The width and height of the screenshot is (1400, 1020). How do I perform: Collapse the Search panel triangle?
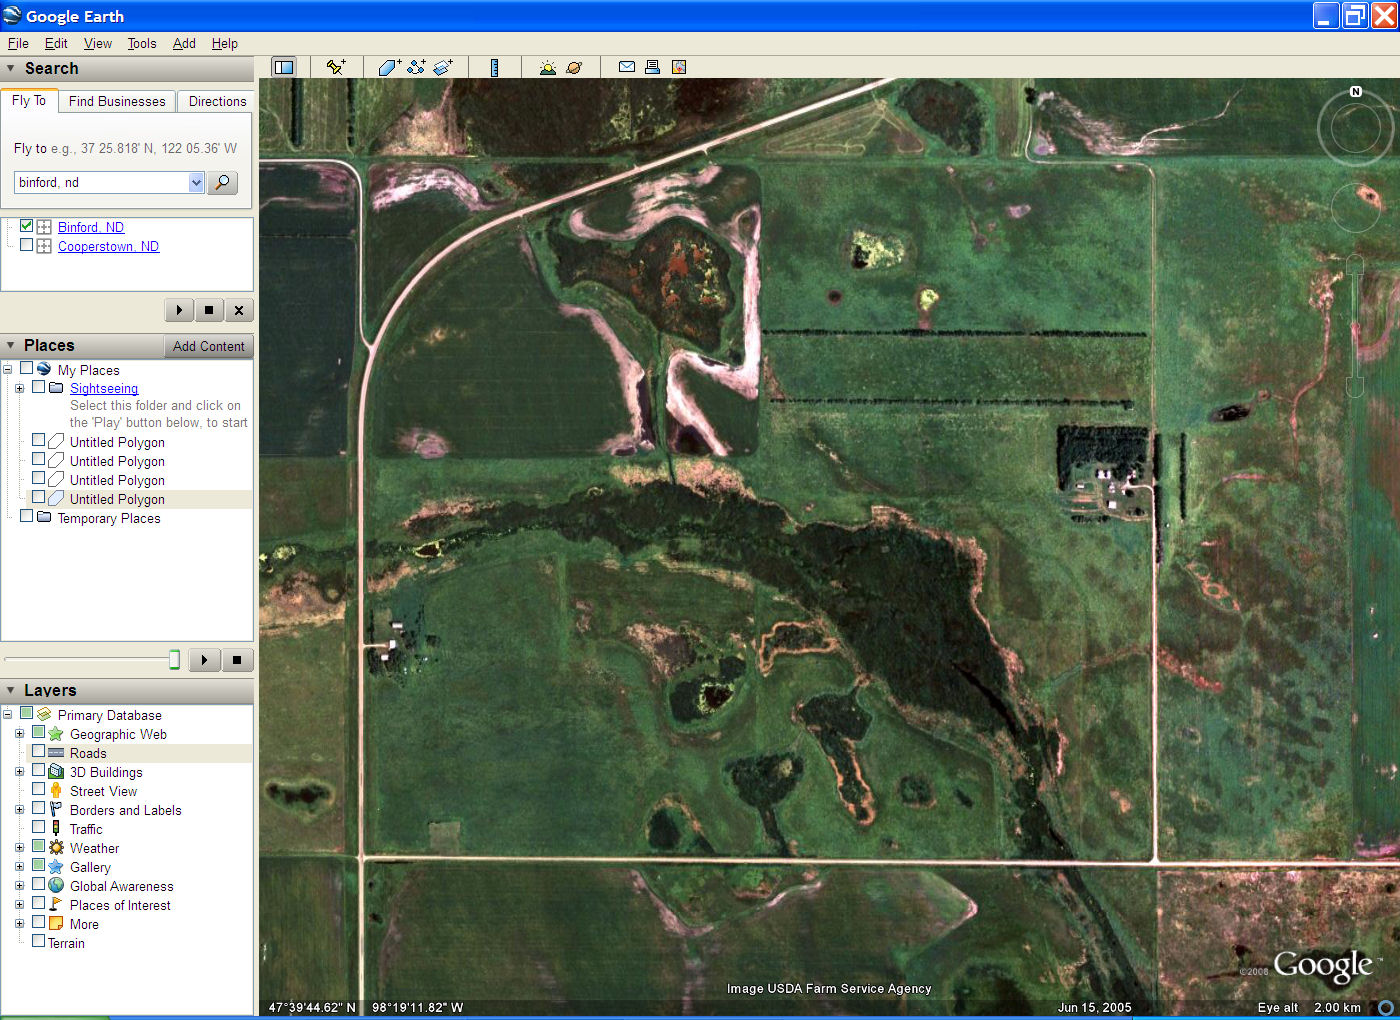10,68
